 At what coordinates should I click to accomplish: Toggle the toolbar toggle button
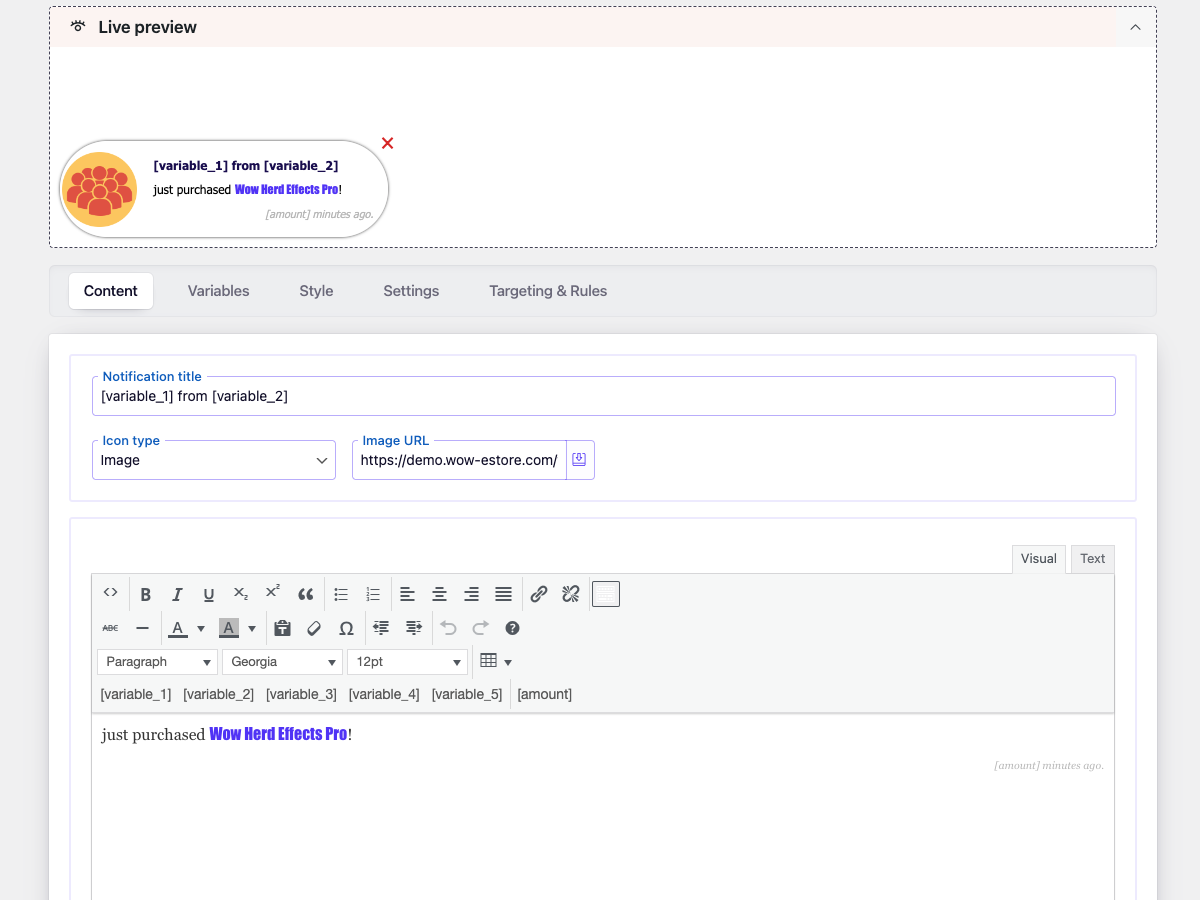tap(606, 594)
